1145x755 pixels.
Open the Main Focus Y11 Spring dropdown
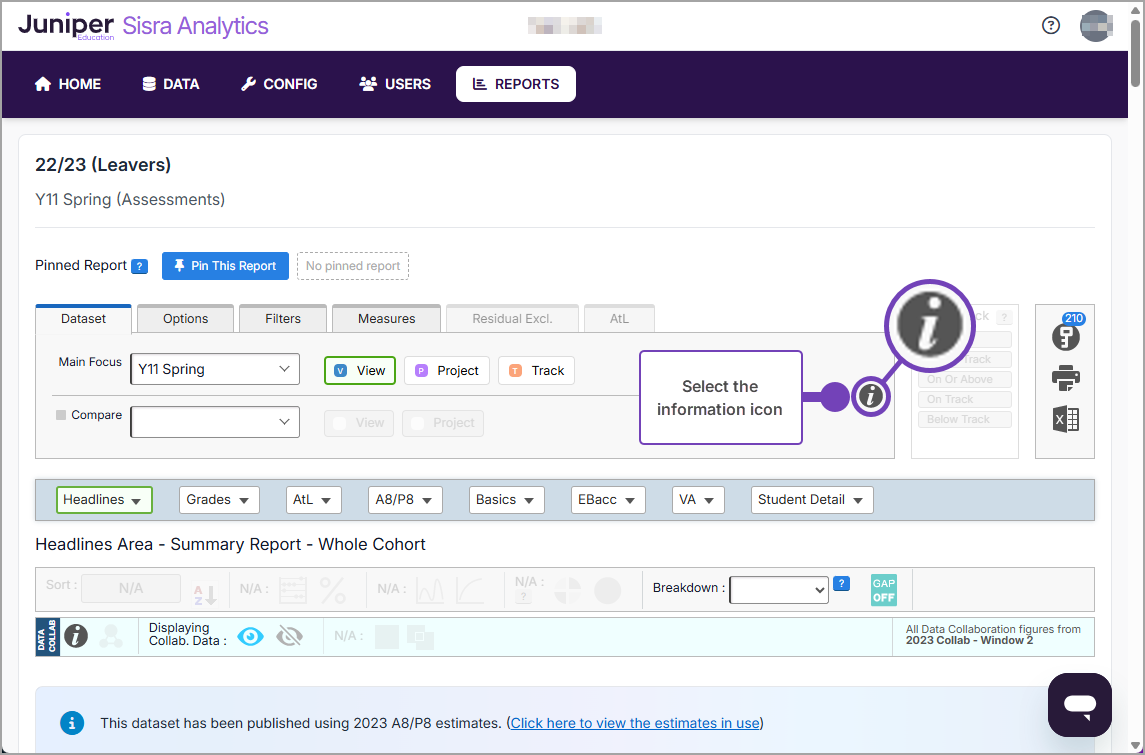214,369
